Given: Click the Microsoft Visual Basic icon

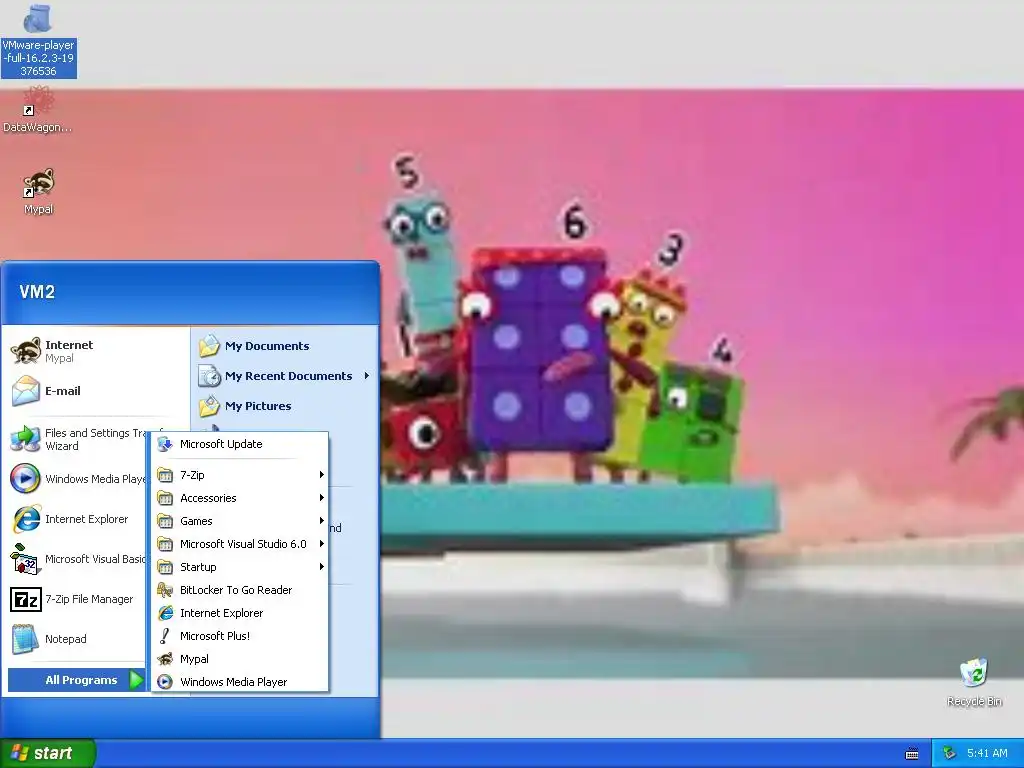Looking at the screenshot, I should (x=25, y=559).
